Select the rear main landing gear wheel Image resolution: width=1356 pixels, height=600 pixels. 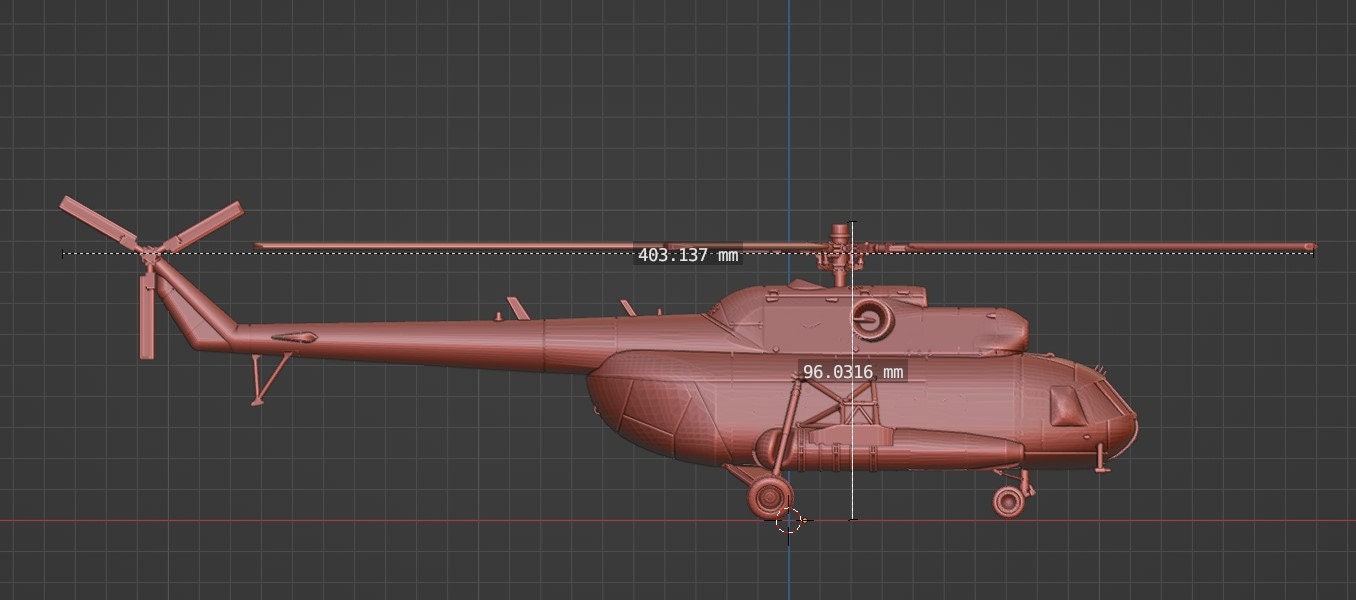768,497
